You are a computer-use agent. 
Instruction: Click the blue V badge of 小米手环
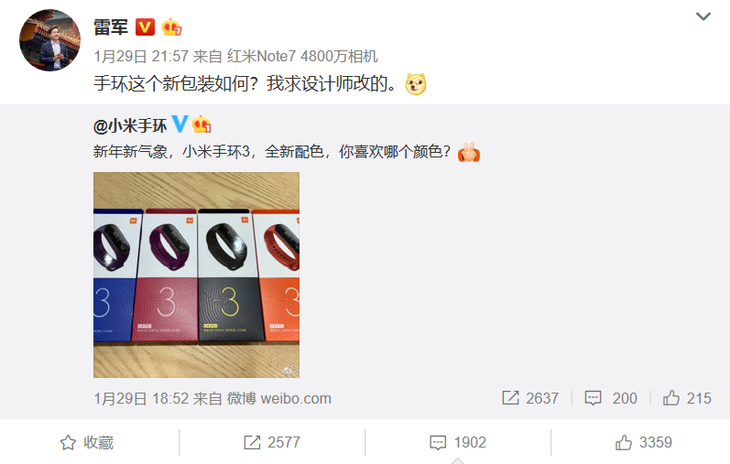coord(180,124)
